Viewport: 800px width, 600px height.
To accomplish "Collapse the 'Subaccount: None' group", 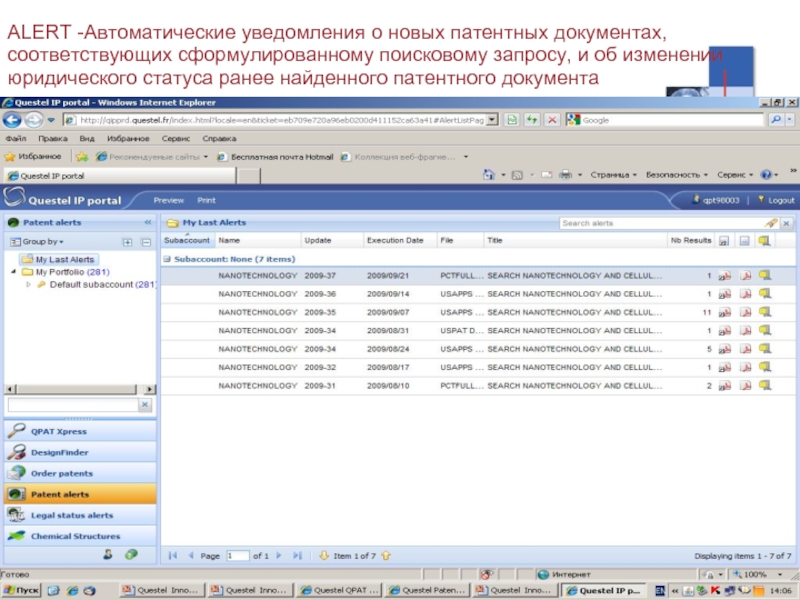I will (x=167, y=259).
